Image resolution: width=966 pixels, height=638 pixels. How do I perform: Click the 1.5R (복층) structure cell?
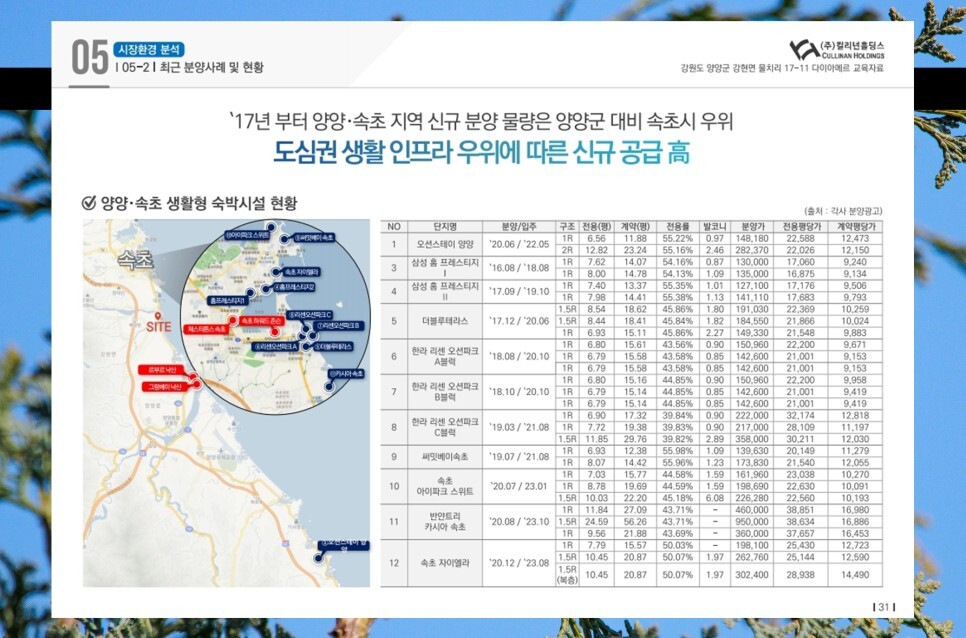[567, 575]
